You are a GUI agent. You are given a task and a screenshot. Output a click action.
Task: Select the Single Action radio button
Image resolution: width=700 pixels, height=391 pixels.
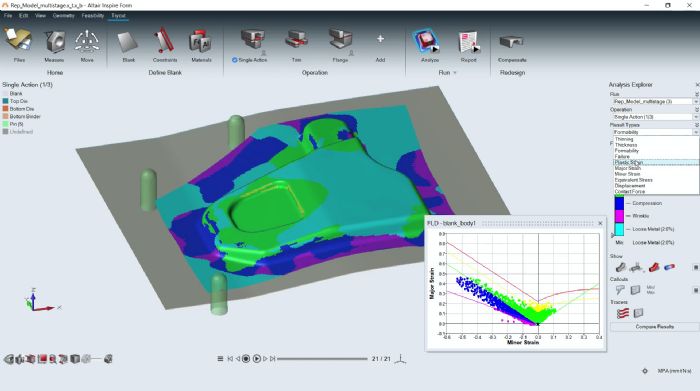pos(234,60)
